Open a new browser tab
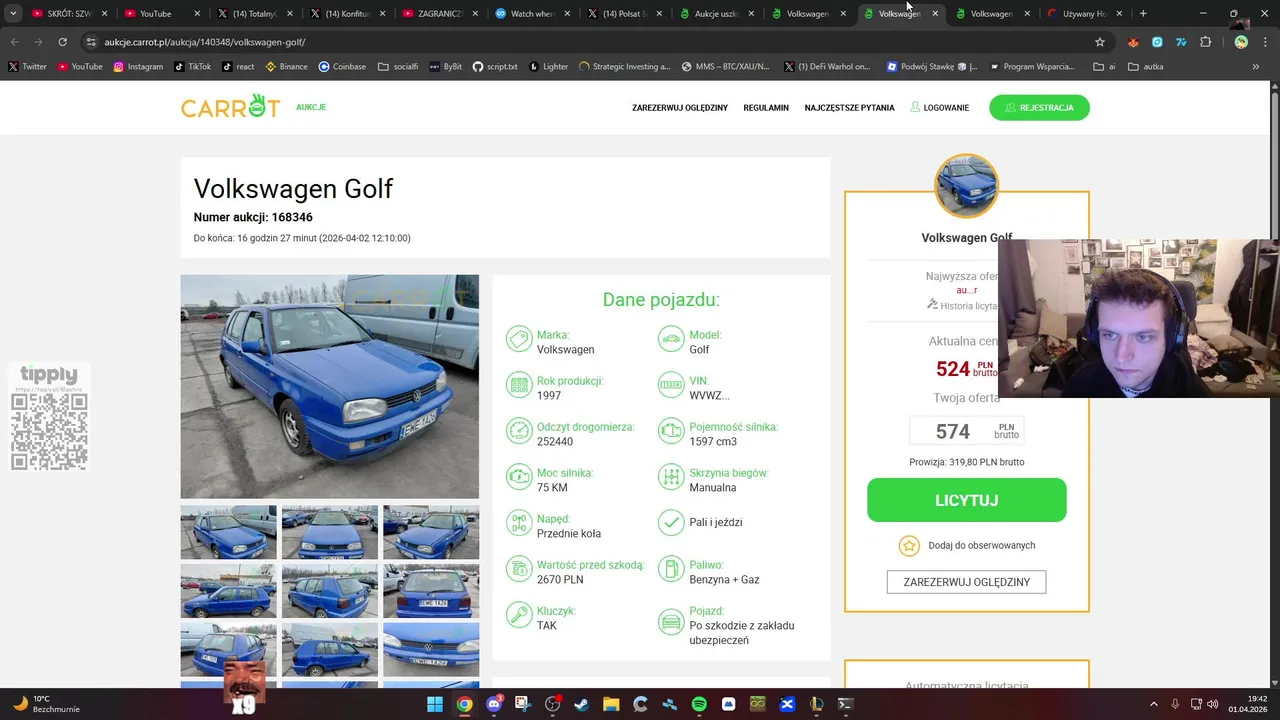This screenshot has width=1280, height=720. (1143, 14)
